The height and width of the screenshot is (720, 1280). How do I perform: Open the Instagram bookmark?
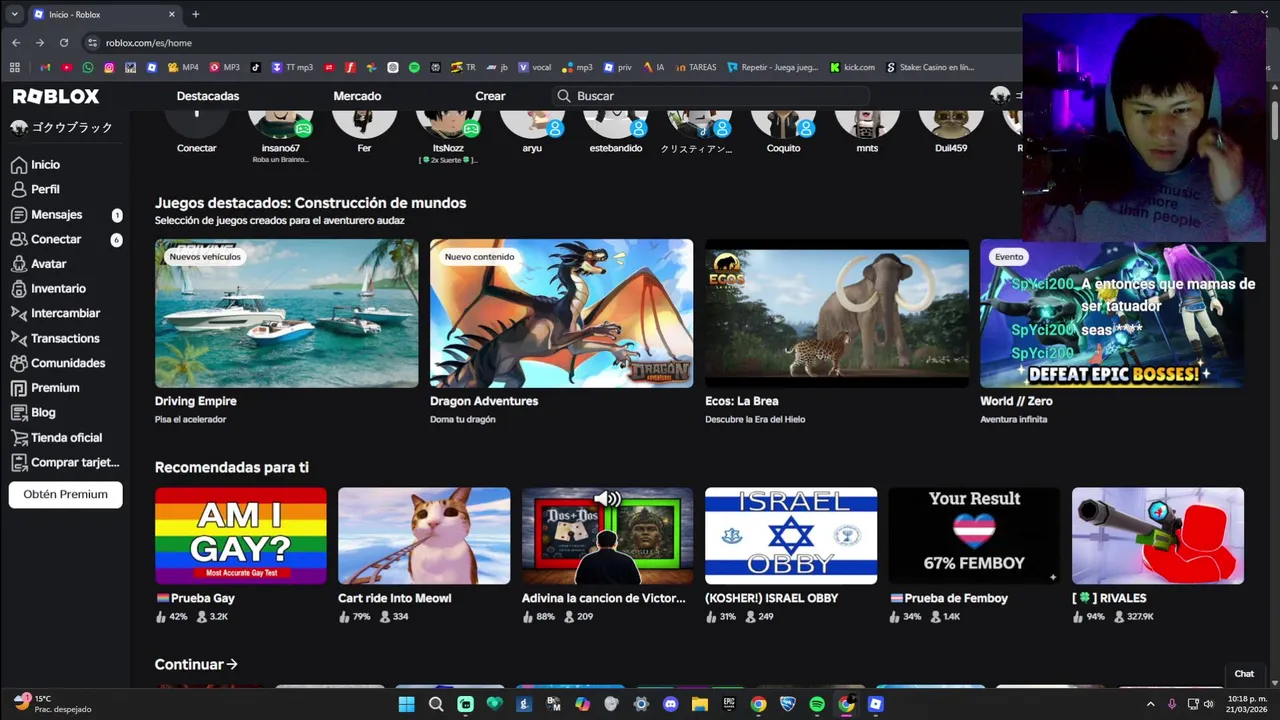click(x=109, y=68)
